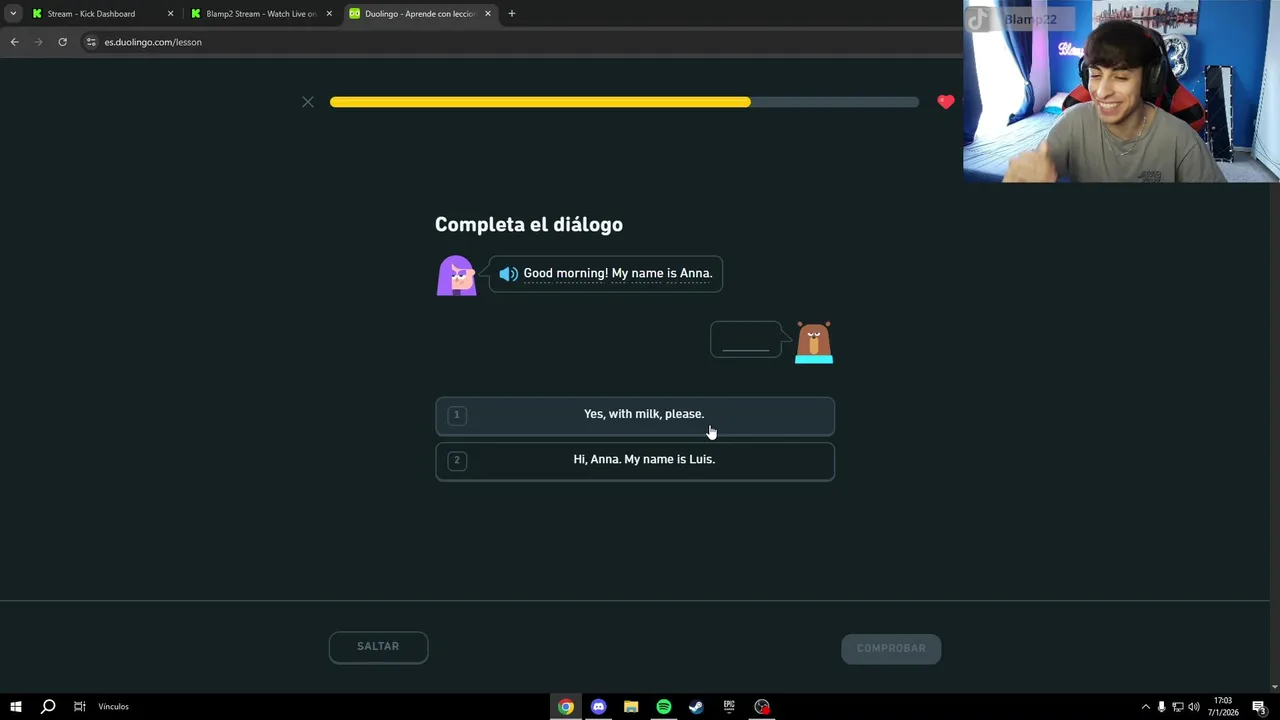1280x720 pixels.
Task: Go forward in browser history
Action: tap(38, 42)
